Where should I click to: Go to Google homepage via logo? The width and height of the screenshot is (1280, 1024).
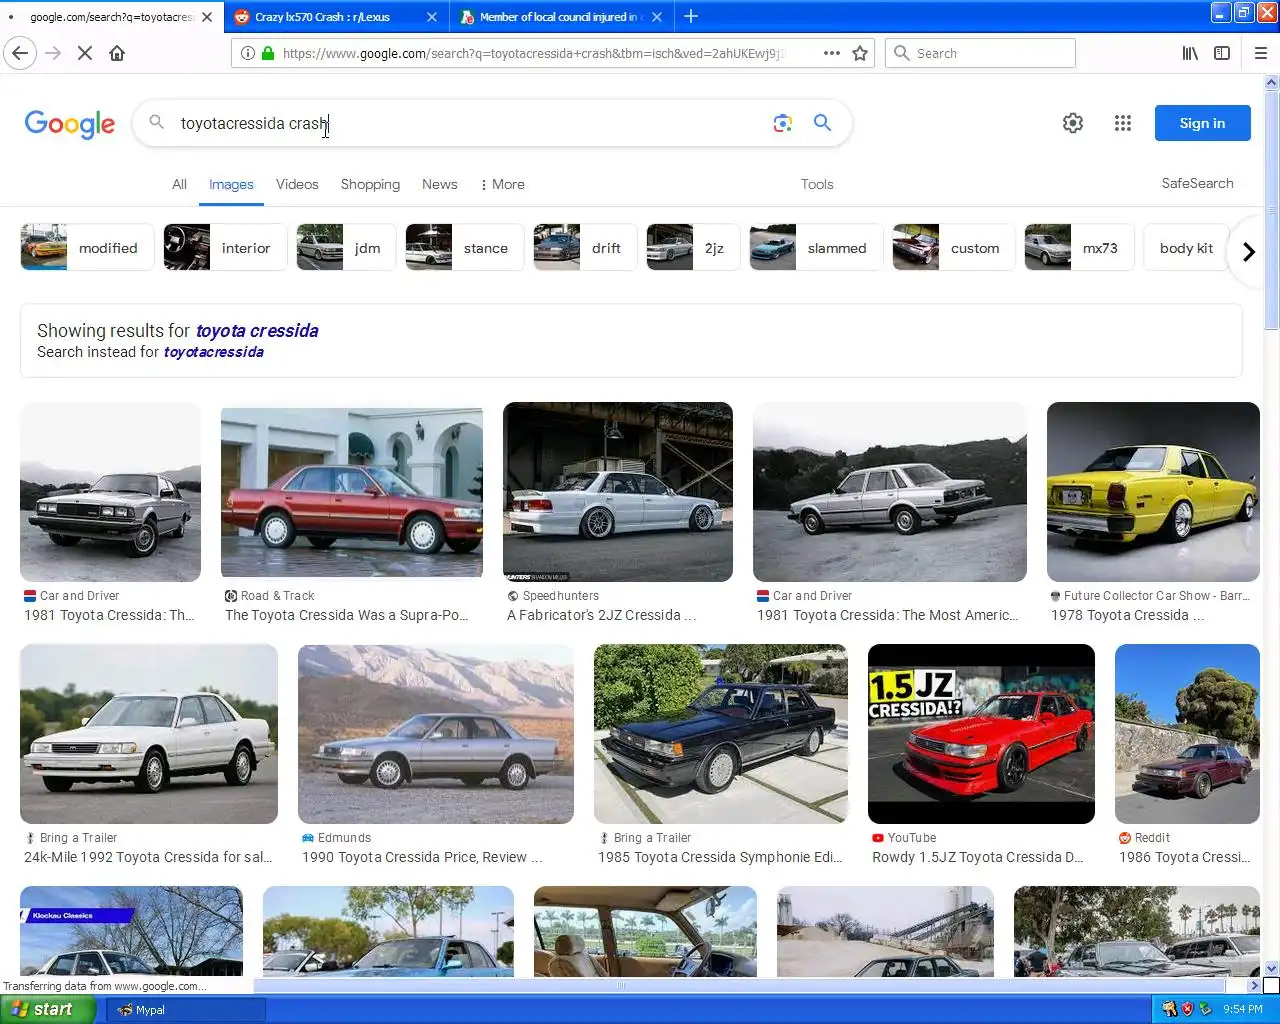coord(70,124)
